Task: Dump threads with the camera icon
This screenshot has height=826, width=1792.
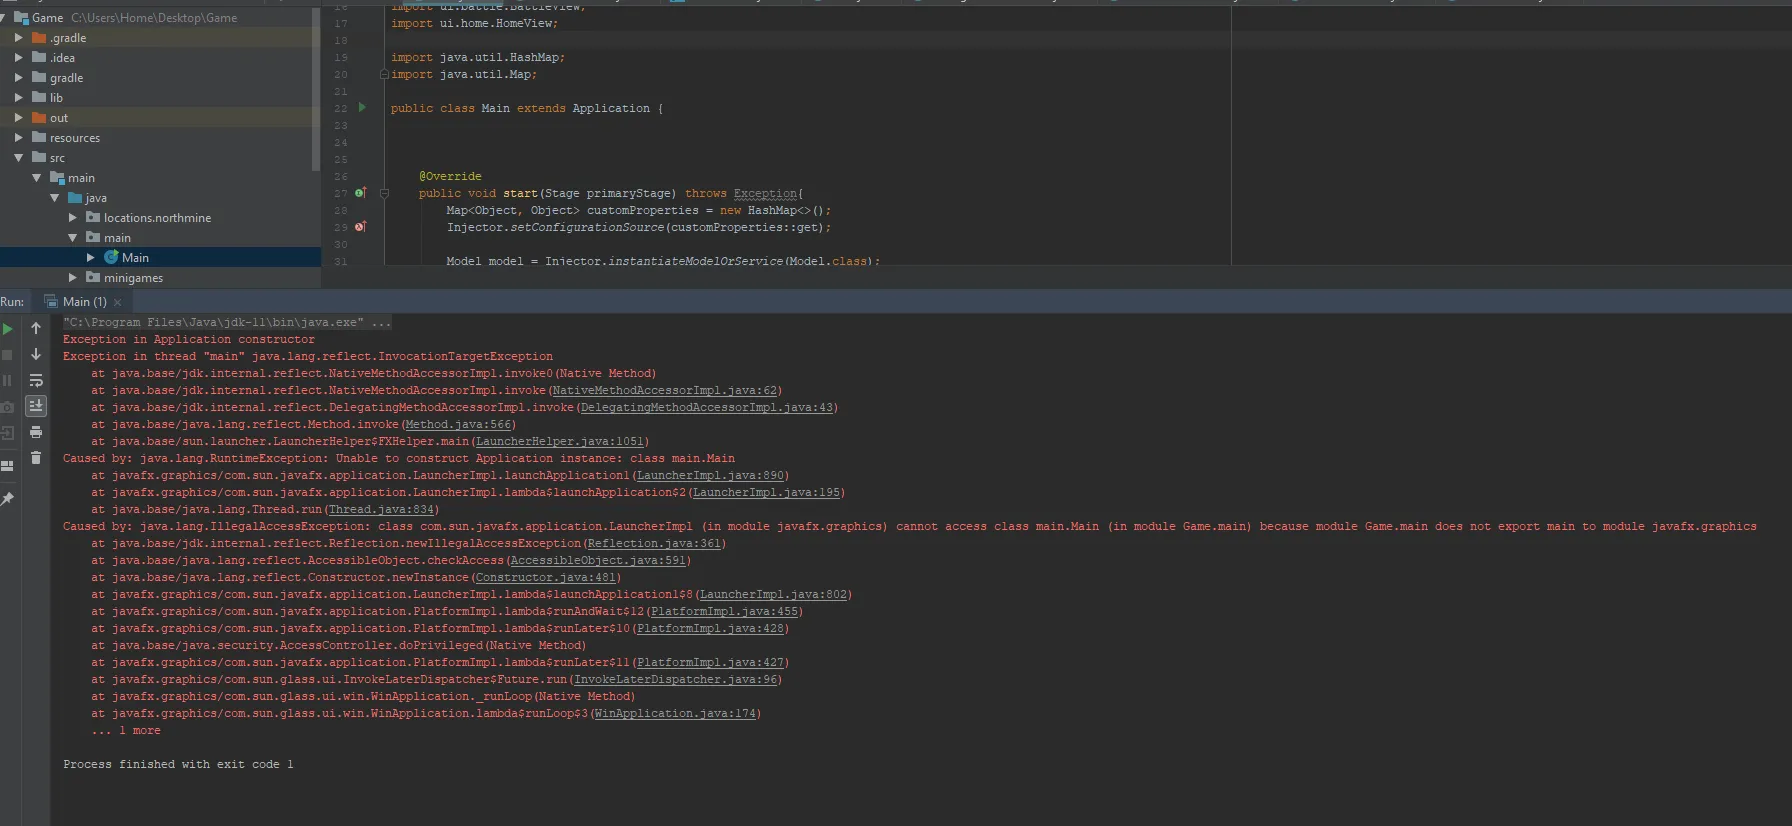Action: click(7, 406)
